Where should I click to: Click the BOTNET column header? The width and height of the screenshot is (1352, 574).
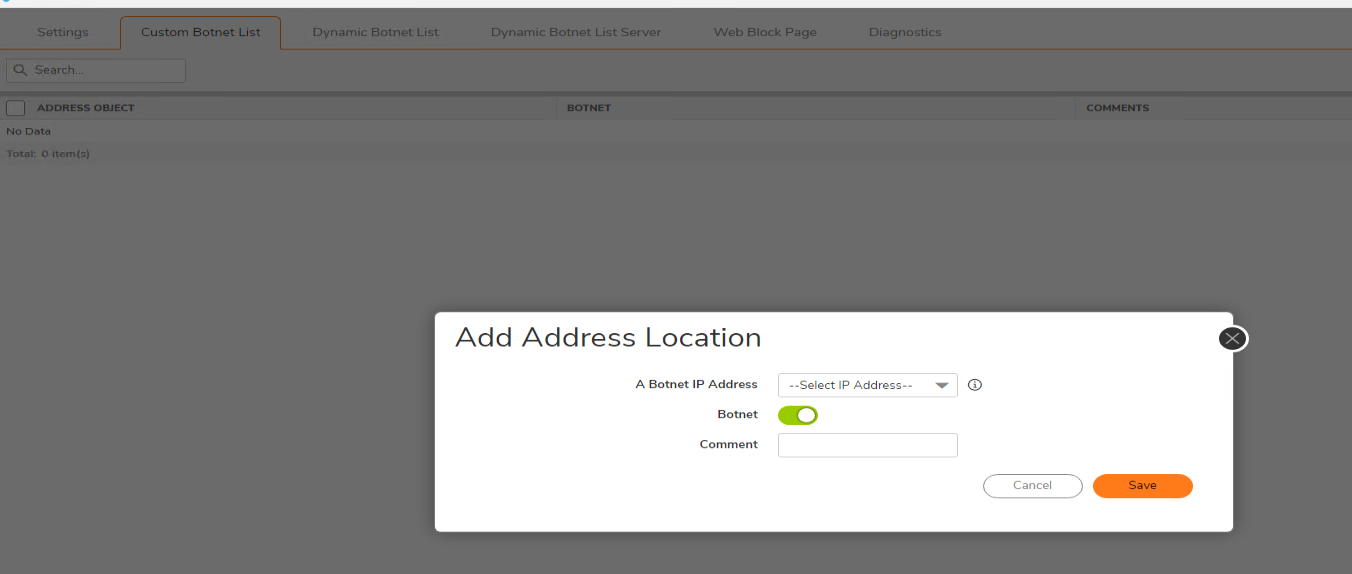tap(589, 108)
